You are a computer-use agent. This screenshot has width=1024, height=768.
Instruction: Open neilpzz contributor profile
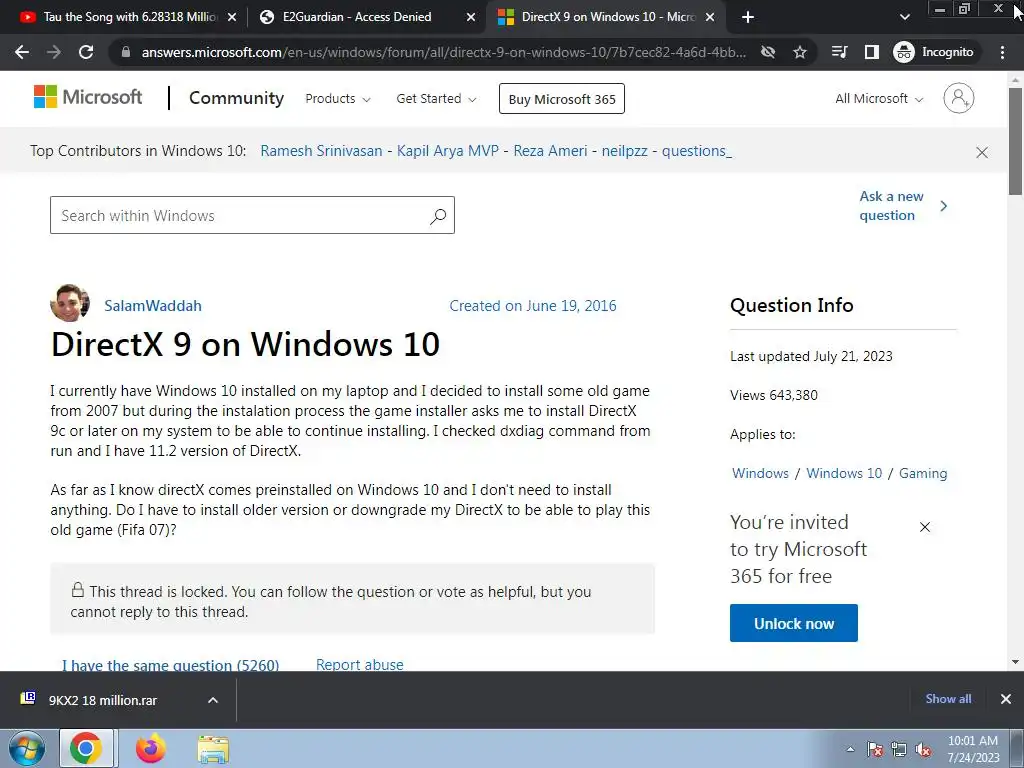coord(625,151)
